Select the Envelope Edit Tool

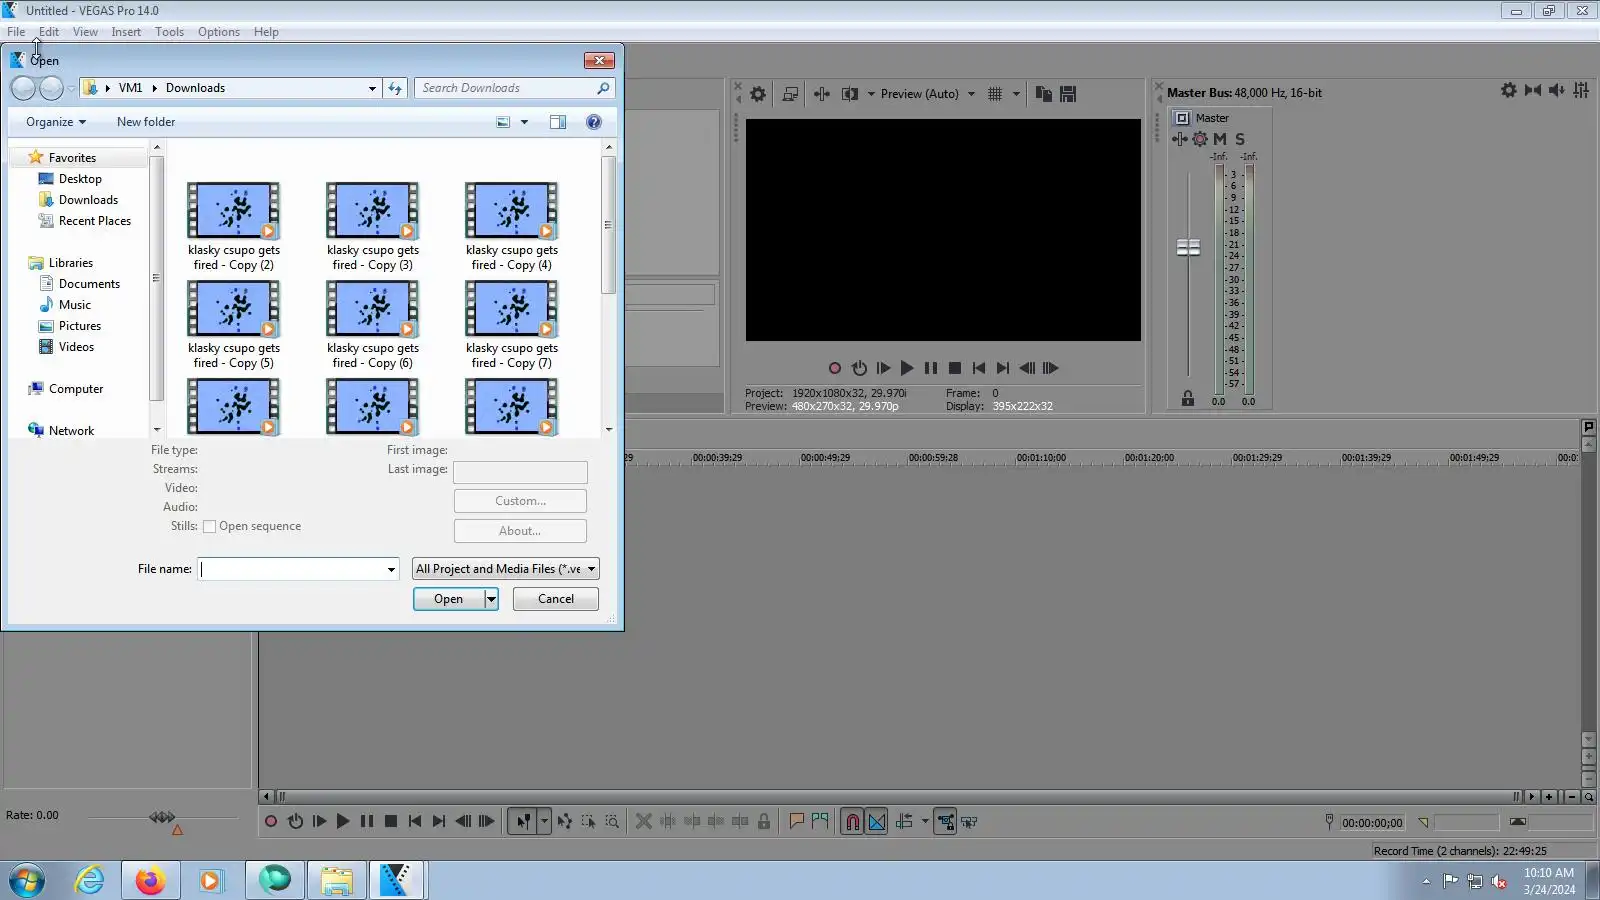[565, 822]
